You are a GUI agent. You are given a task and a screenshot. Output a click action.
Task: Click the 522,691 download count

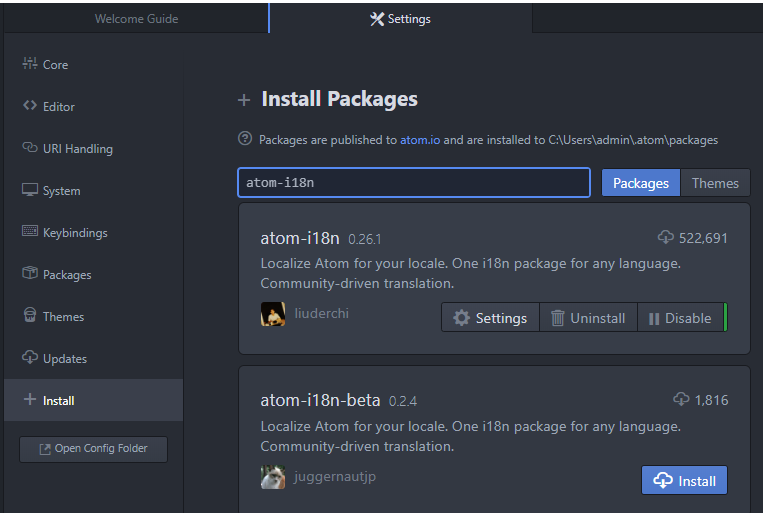click(x=703, y=238)
